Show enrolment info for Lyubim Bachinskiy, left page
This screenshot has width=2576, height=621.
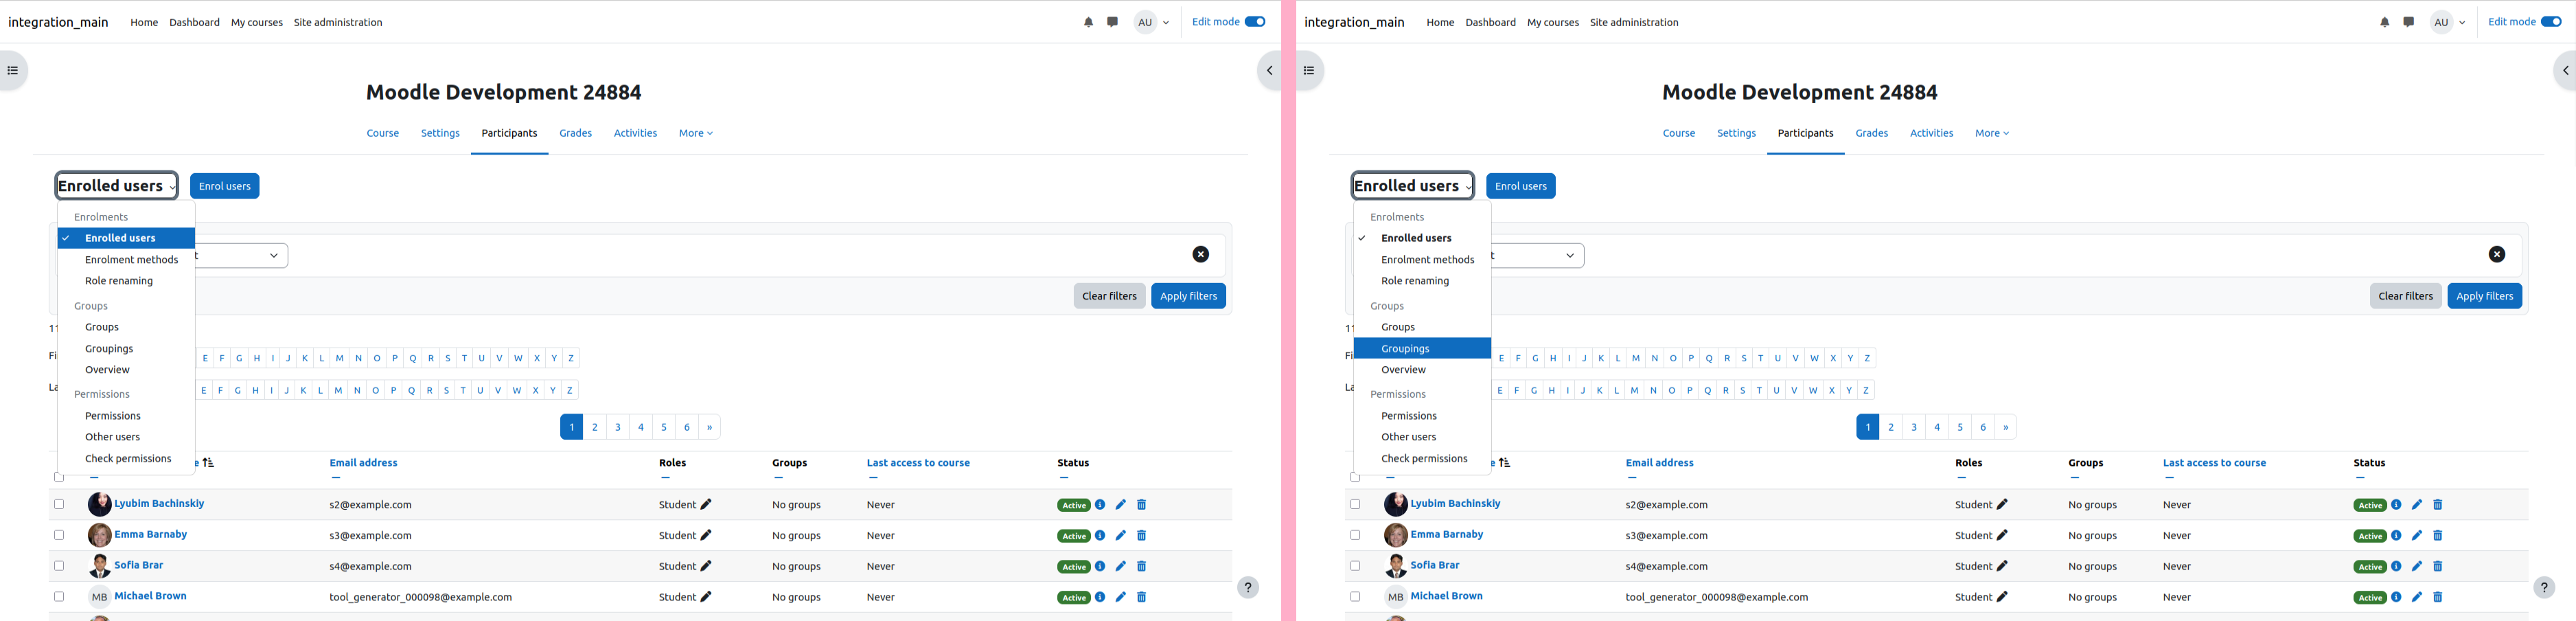pyautogui.click(x=1100, y=505)
